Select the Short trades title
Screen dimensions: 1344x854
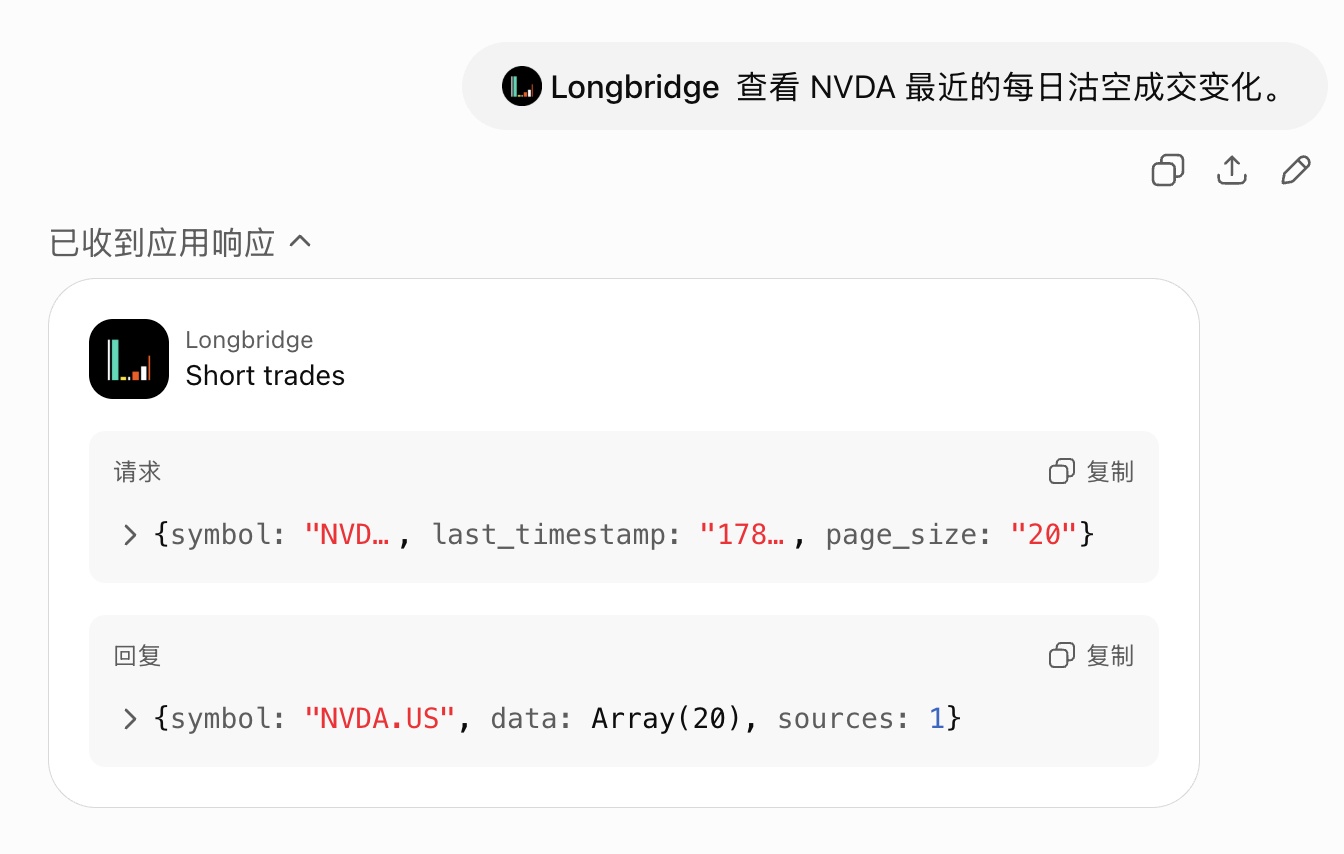[265, 376]
